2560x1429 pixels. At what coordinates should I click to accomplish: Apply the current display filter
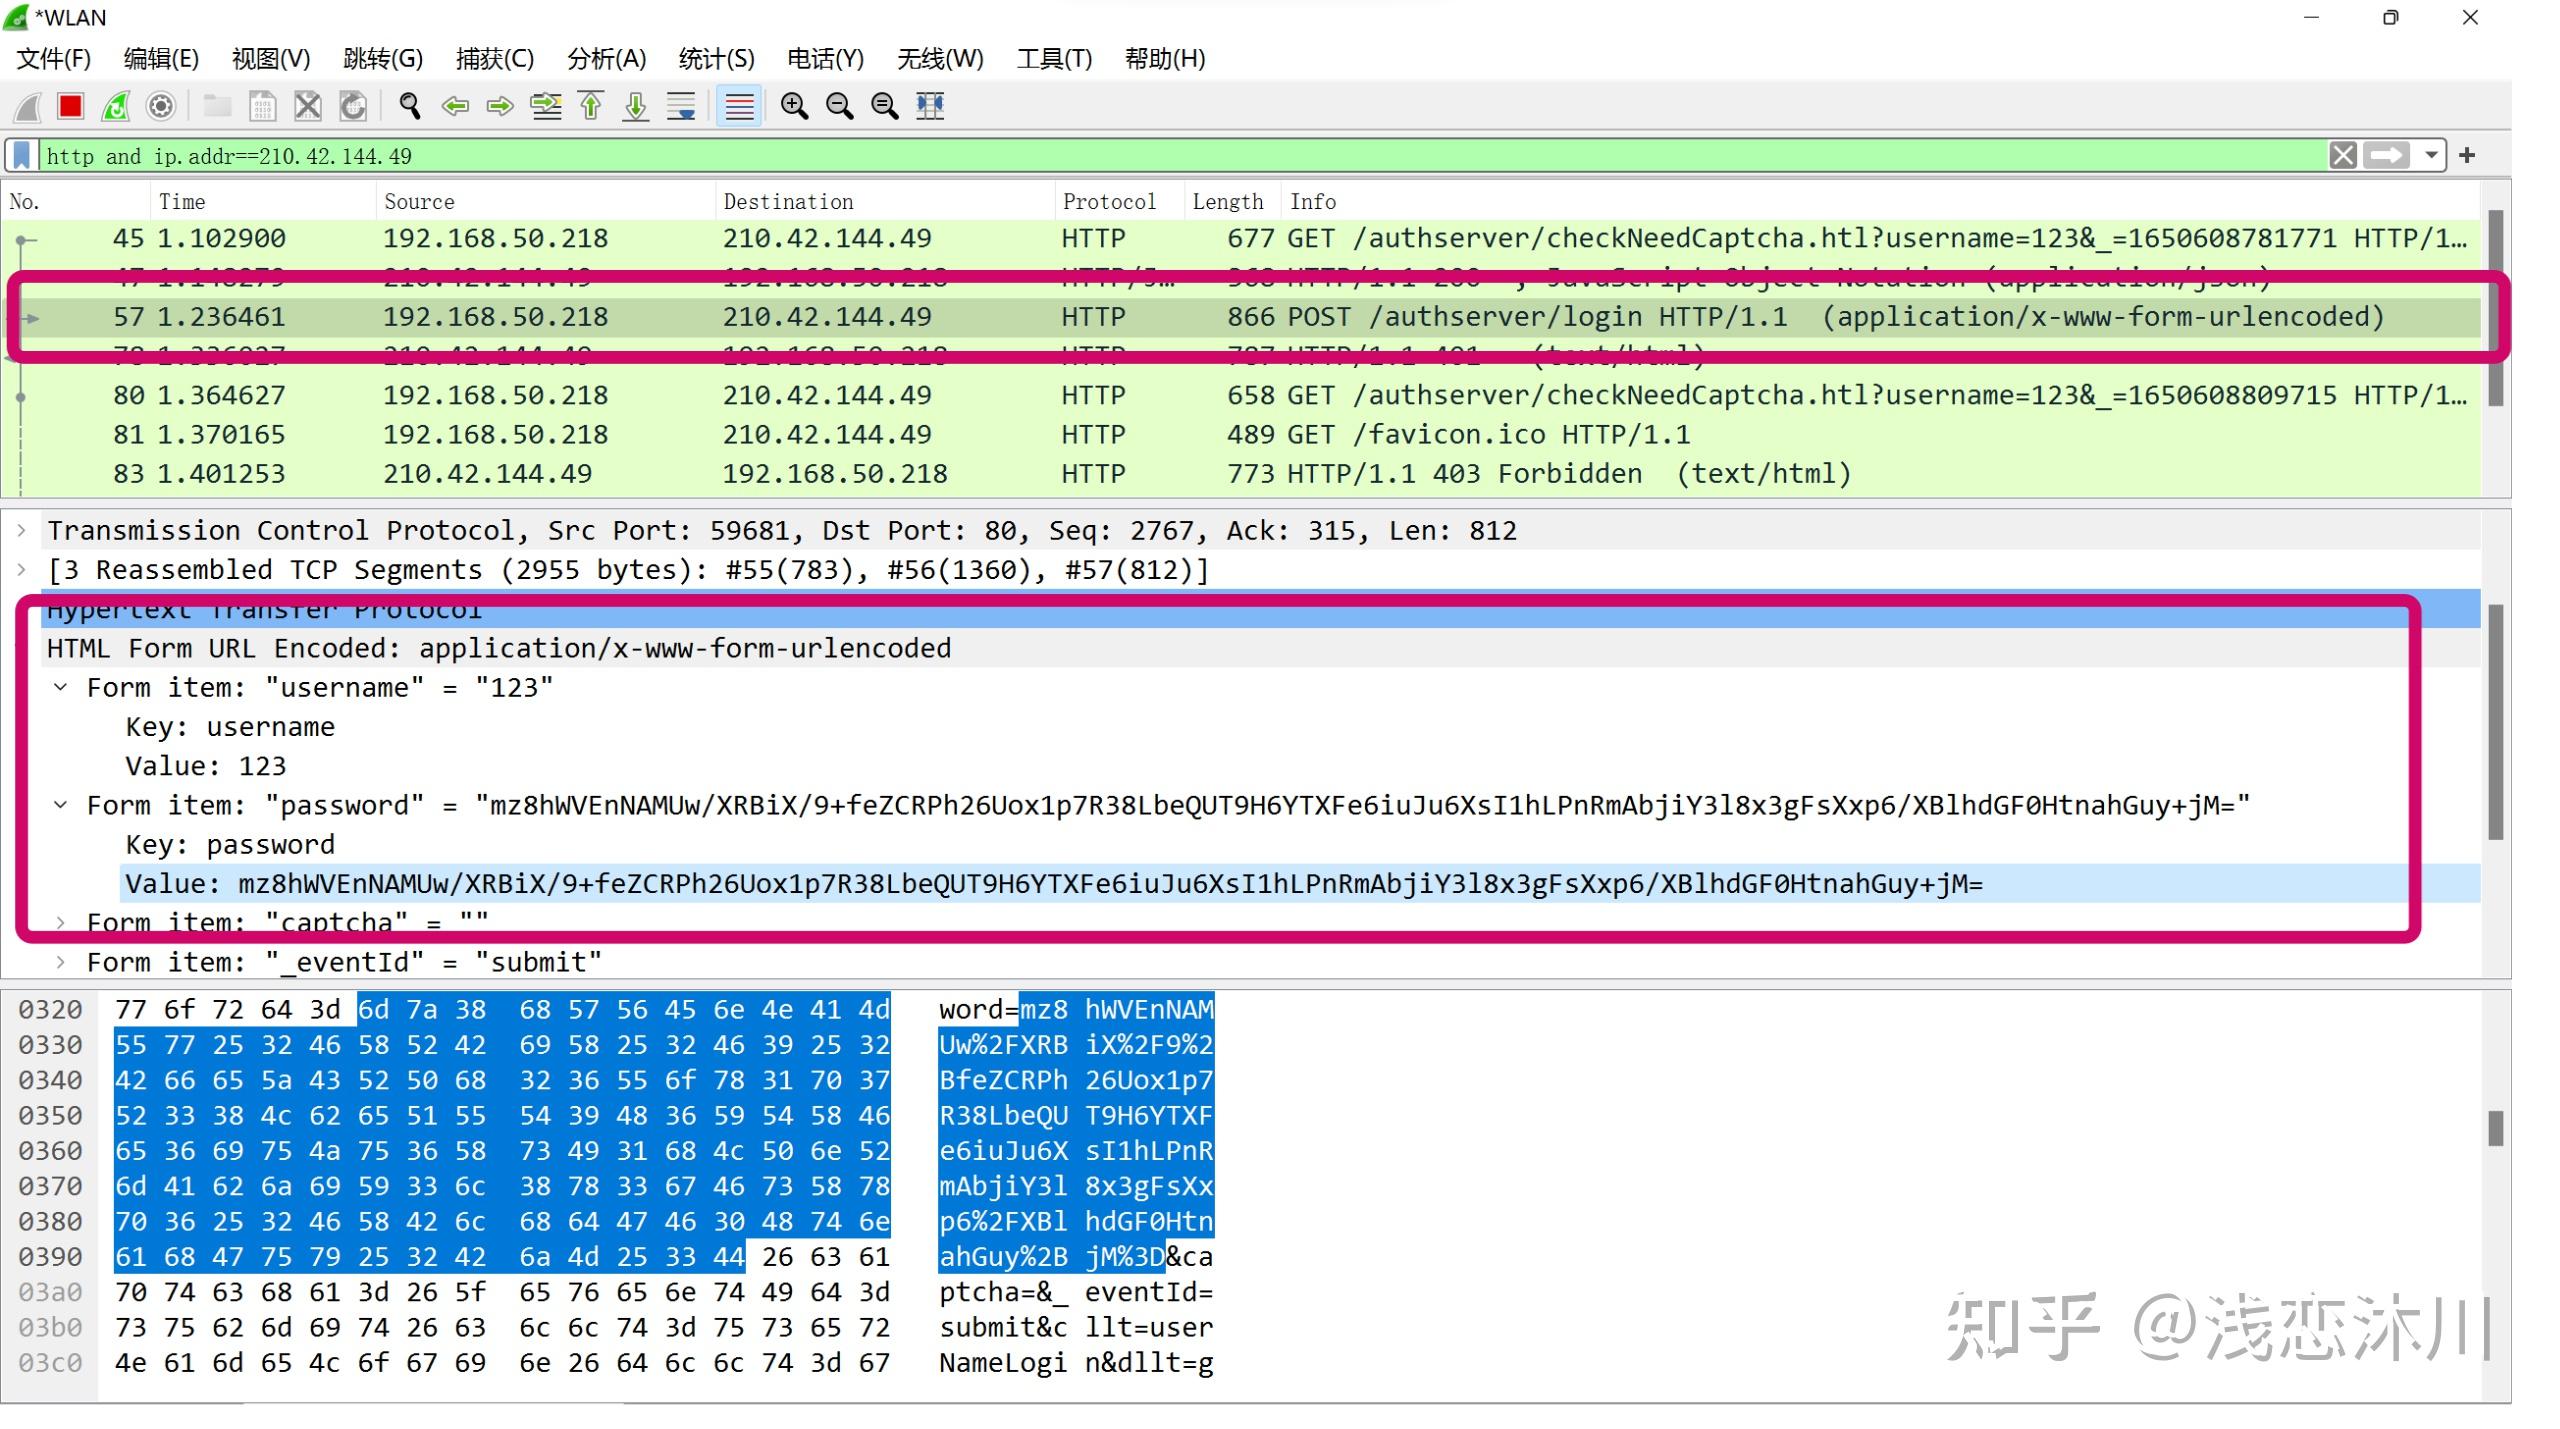[2389, 155]
